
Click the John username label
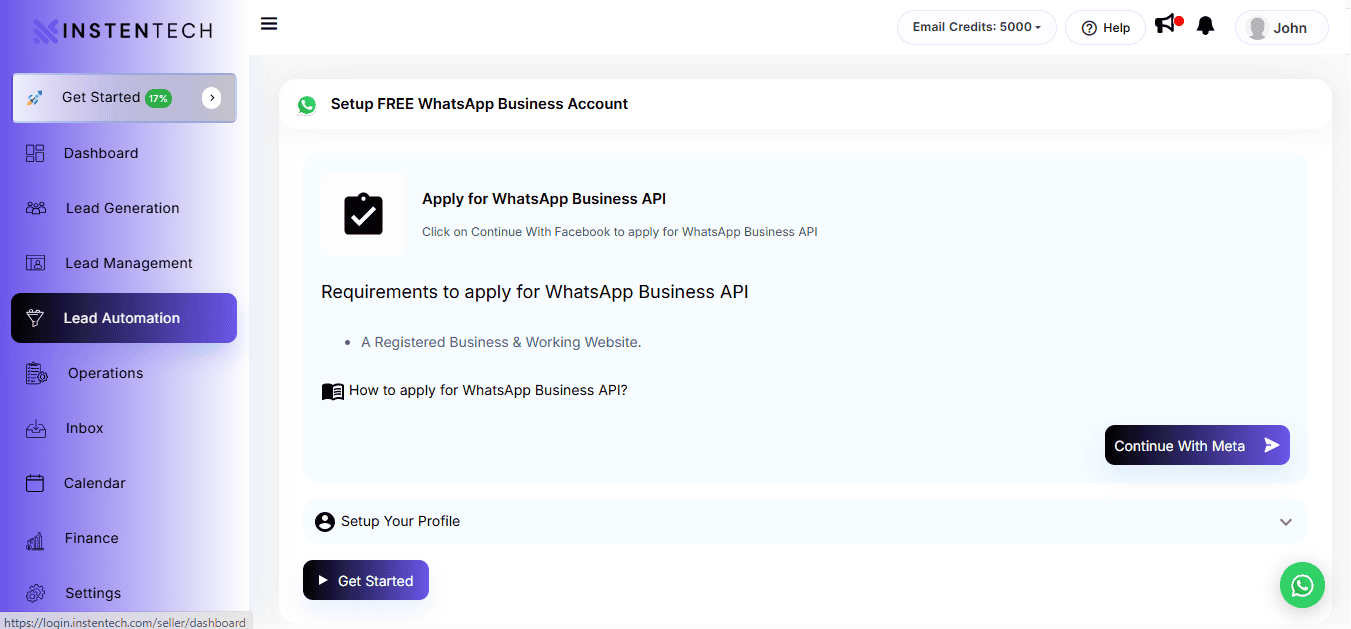(1290, 28)
